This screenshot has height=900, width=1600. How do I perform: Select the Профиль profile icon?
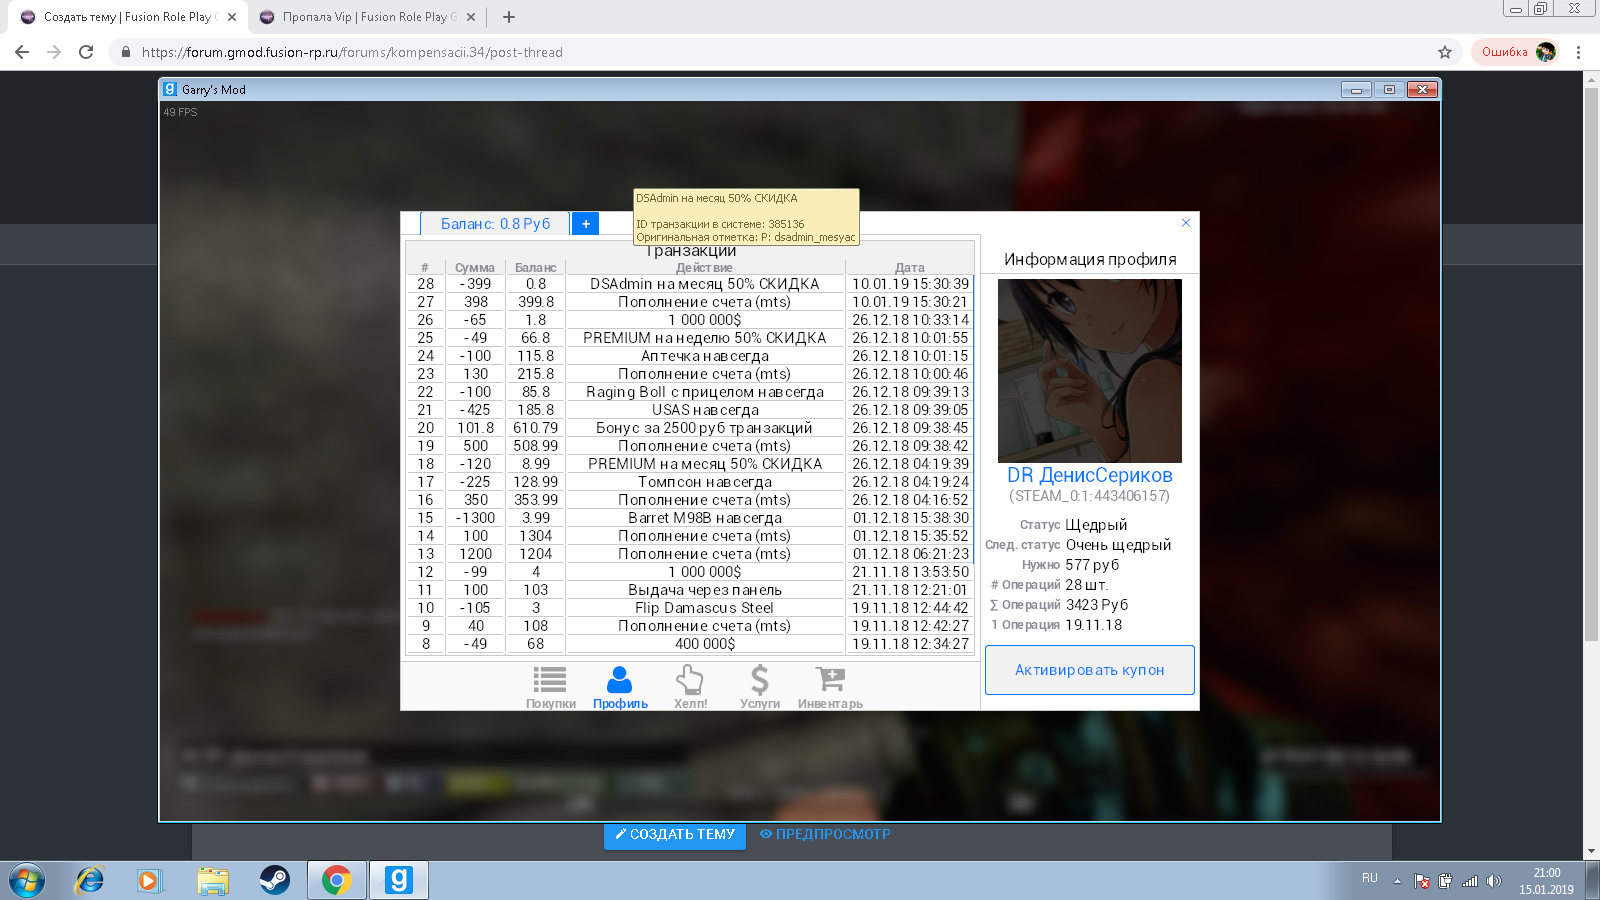pos(620,687)
